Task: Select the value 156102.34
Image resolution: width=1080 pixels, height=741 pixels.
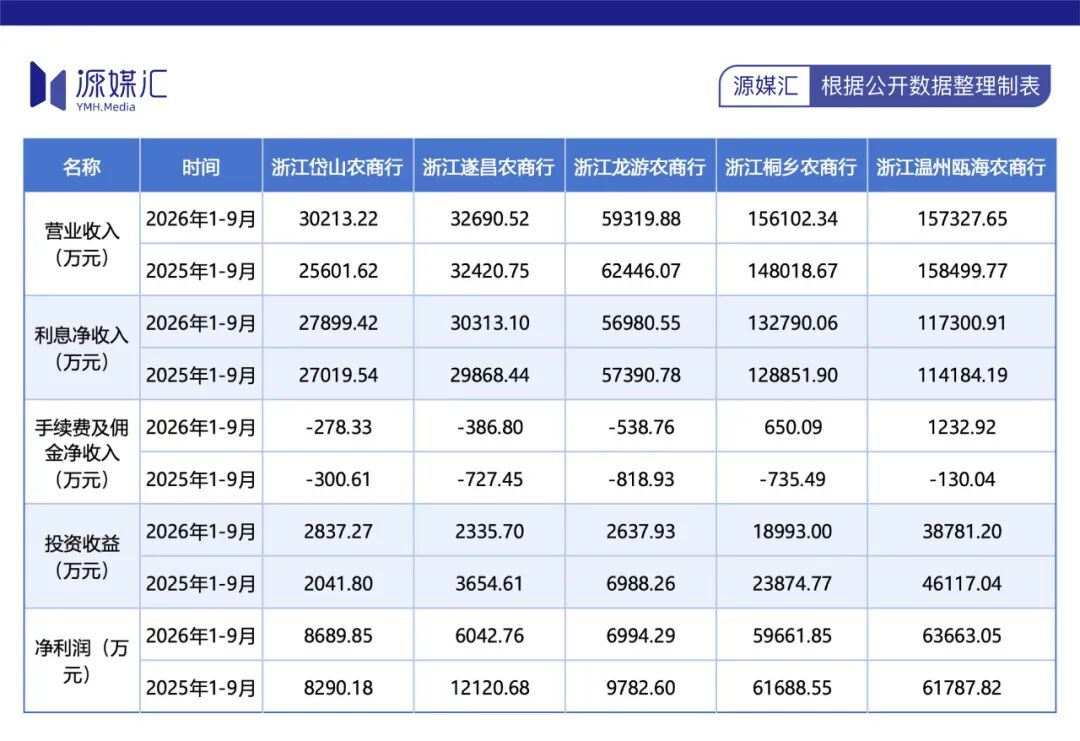Action: tap(793, 219)
